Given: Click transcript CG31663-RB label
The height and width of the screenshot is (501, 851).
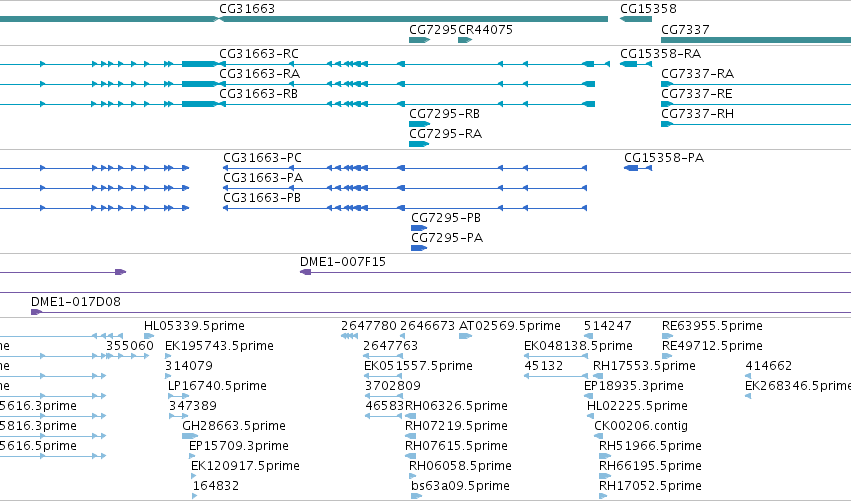Looking at the screenshot, I should point(258,94).
